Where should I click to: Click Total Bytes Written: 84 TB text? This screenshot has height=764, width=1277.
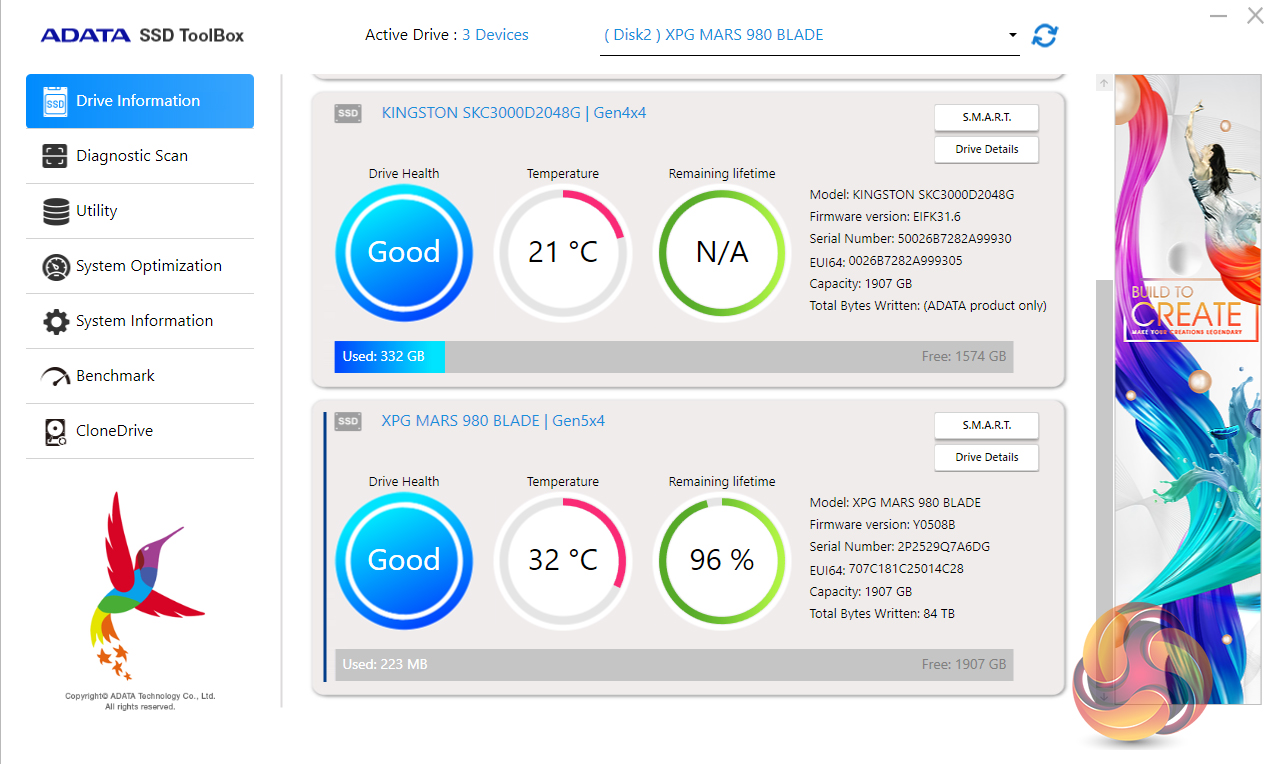pyautogui.click(x=882, y=613)
